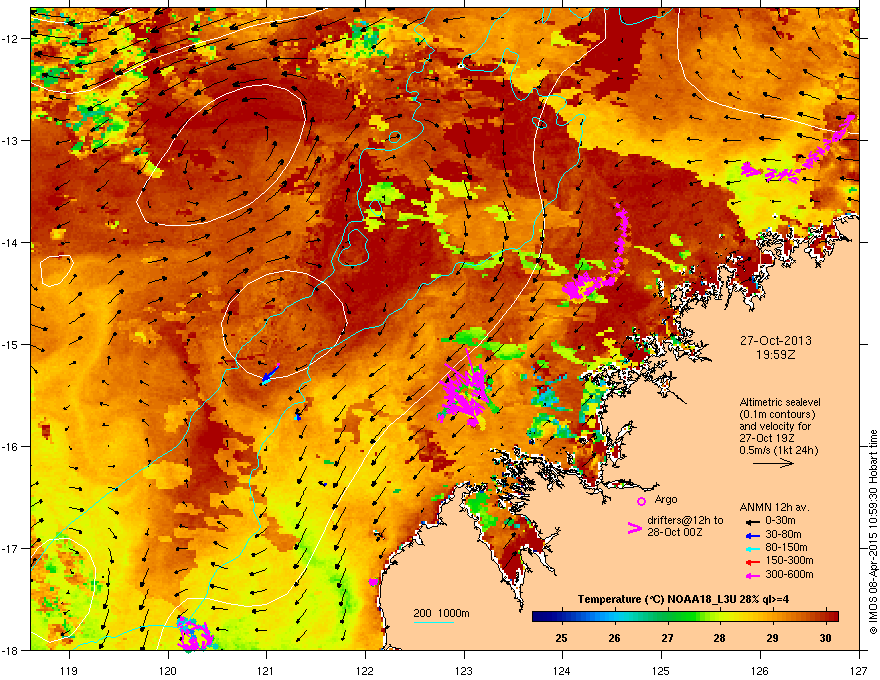The width and height of the screenshot is (880, 680).
Task: Click the latitude axis label '-13'
Action: pos(12,141)
